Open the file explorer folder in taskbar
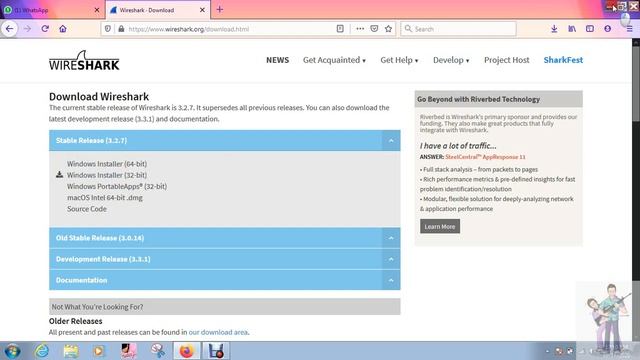This screenshot has height=360, width=640. pos(71,351)
